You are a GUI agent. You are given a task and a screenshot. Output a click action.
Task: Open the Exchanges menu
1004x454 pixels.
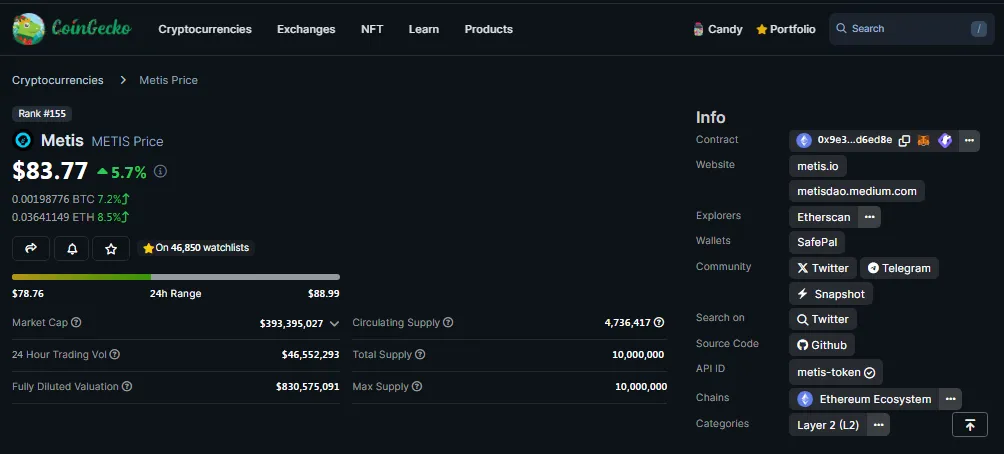(x=306, y=29)
